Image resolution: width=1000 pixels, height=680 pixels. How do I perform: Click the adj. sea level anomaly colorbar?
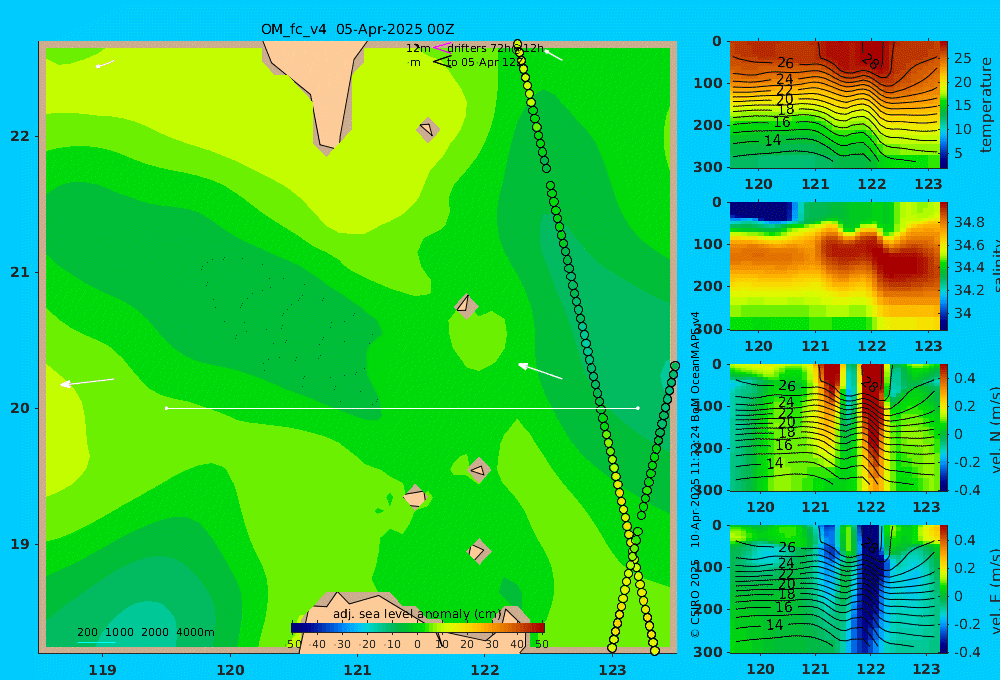418,628
